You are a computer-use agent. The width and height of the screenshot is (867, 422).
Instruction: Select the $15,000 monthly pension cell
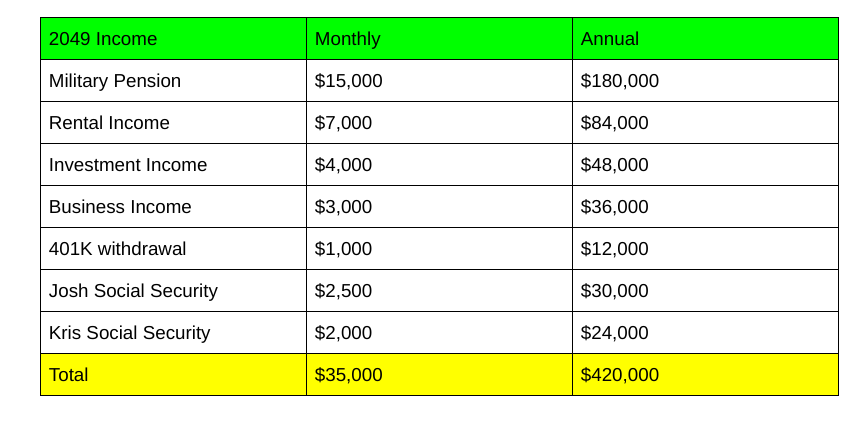[x=349, y=81]
